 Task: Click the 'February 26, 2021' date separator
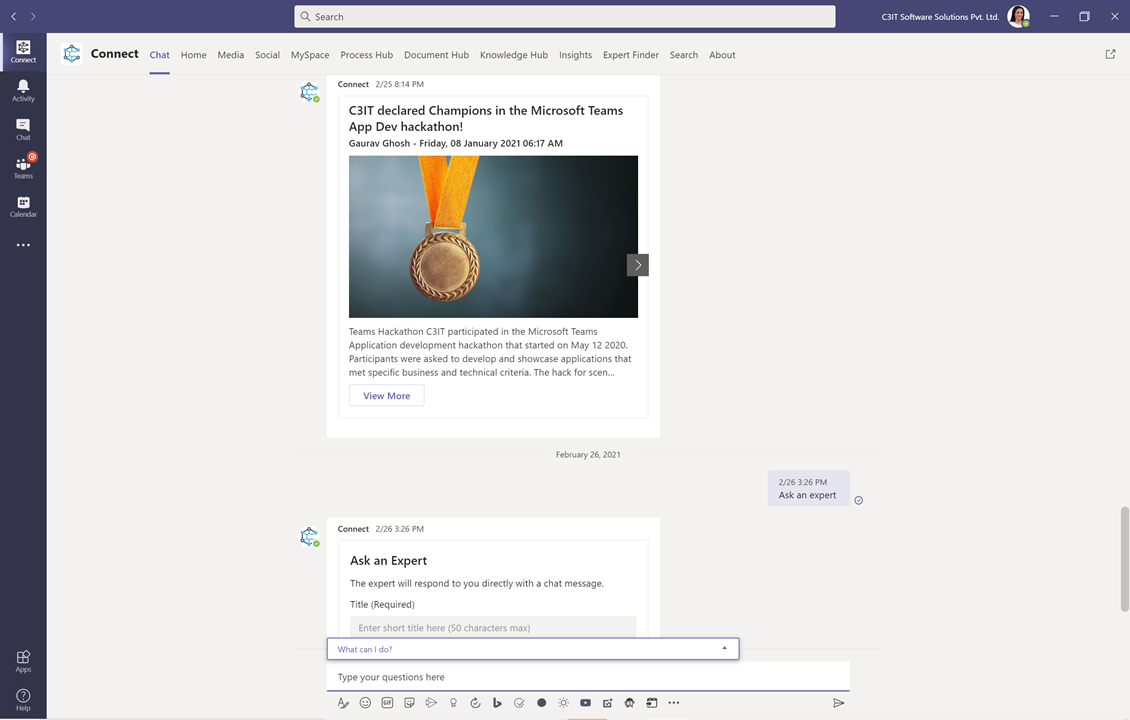[x=588, y=455]
